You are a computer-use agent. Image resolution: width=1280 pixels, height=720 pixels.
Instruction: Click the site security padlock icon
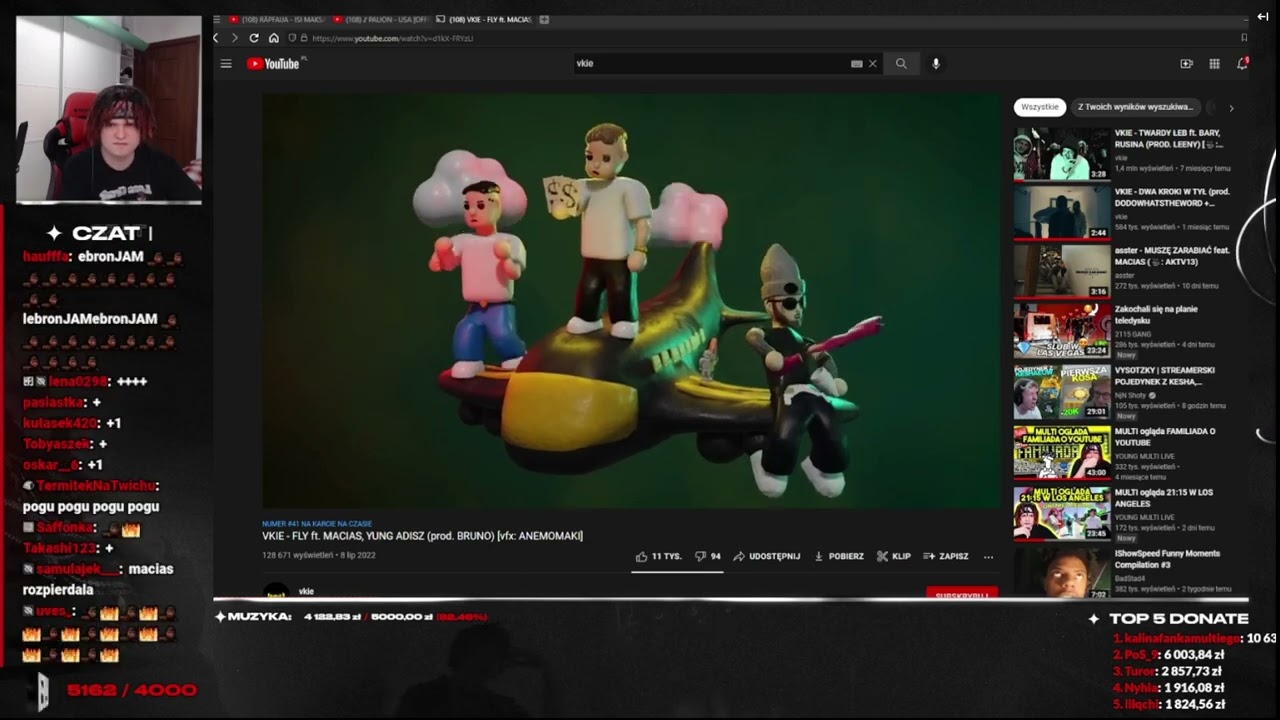pyautogui.click(x=304, y=38)
